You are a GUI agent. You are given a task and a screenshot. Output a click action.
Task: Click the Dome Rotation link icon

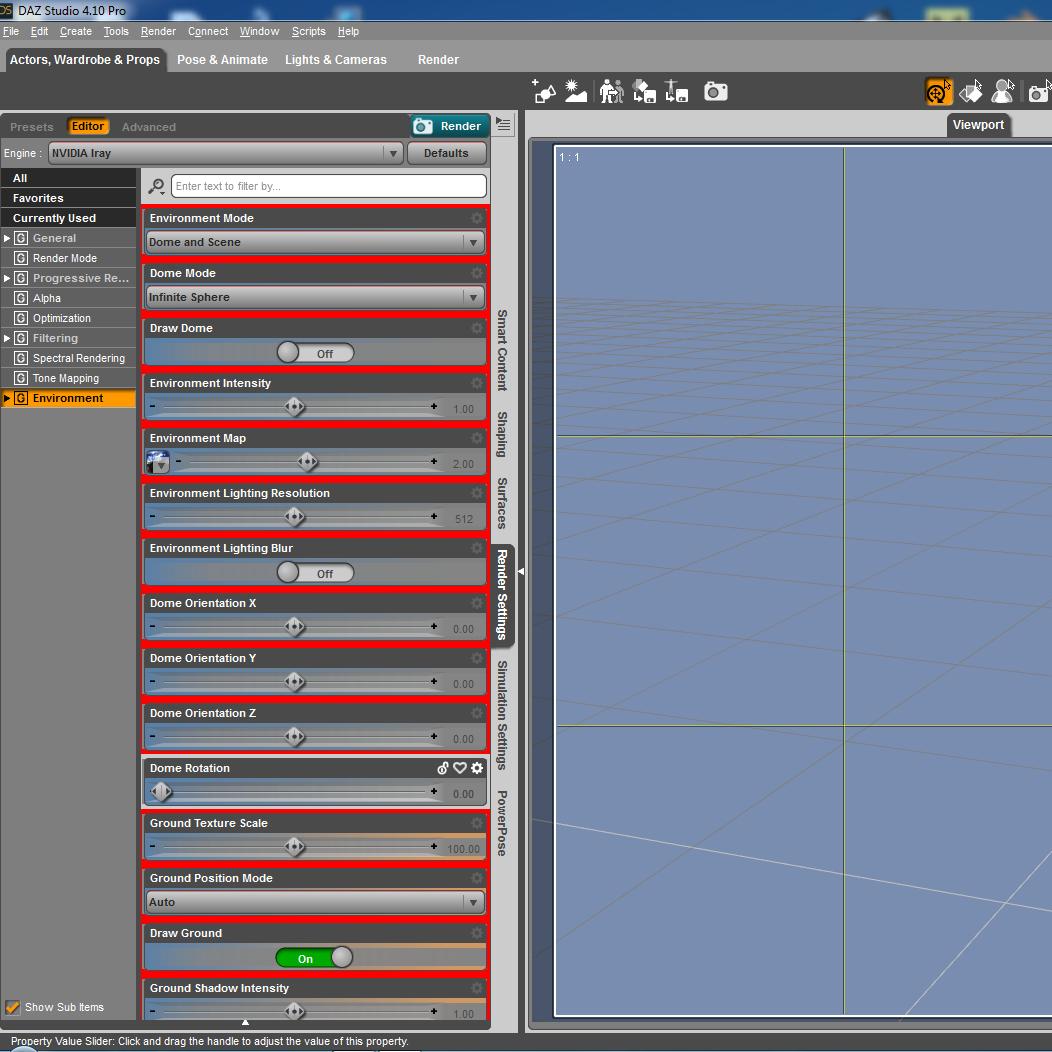pyautogui.click(x=443, y=768)
